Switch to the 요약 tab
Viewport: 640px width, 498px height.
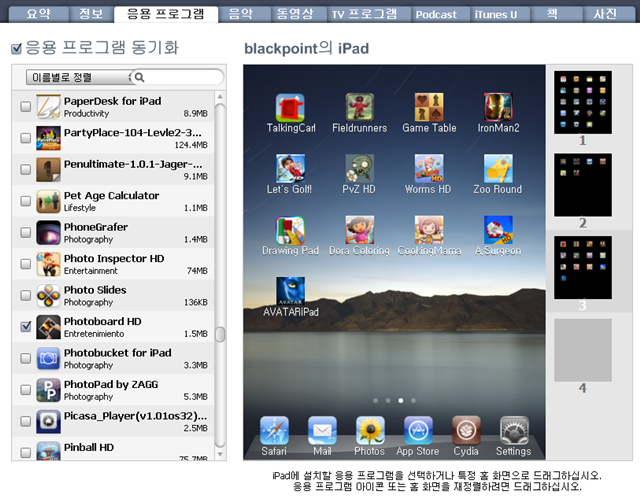38,14
